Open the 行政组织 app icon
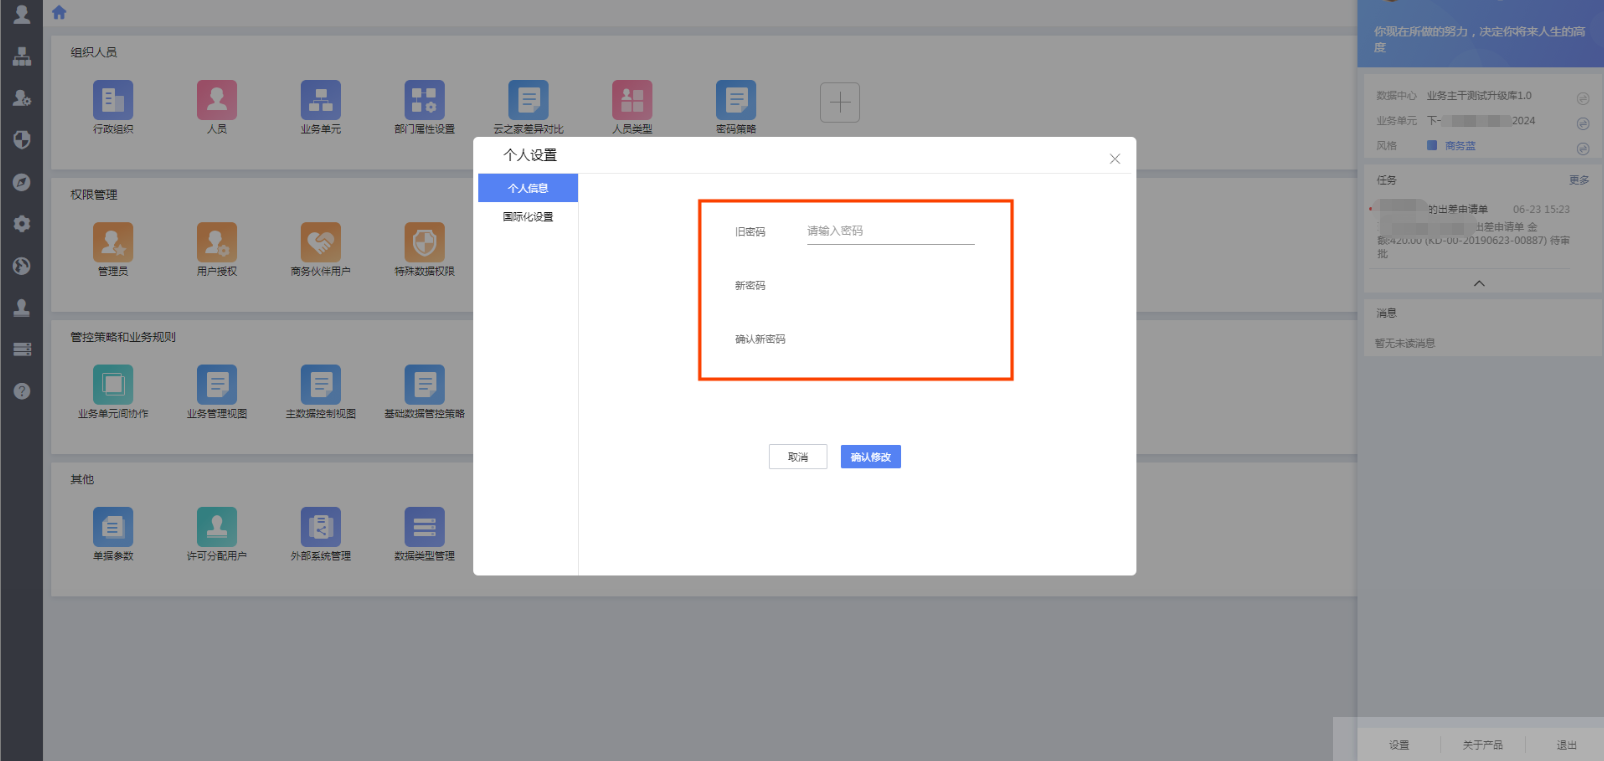The width and height of the screenshot is (1604, 761). [113, 100]
